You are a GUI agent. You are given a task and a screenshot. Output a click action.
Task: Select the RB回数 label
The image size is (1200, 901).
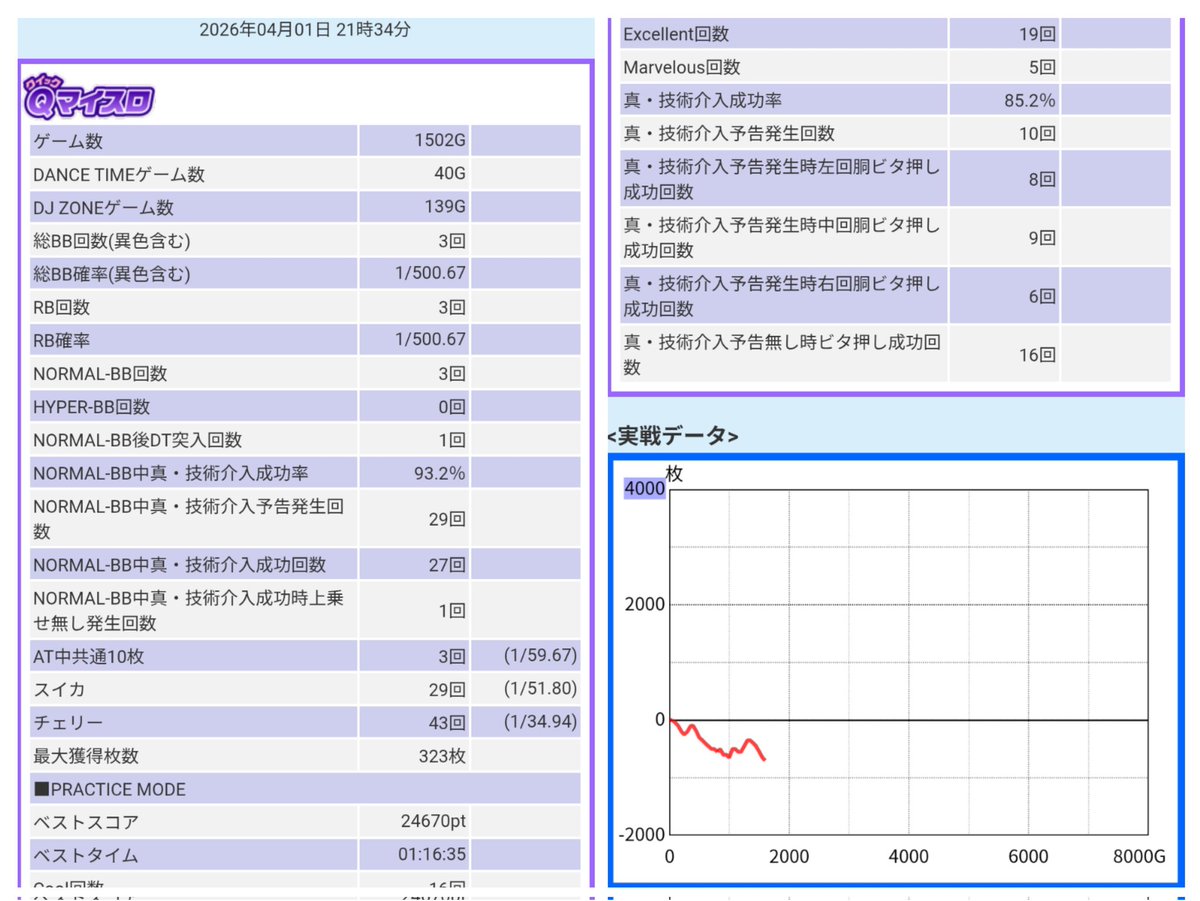coord(62,308)
